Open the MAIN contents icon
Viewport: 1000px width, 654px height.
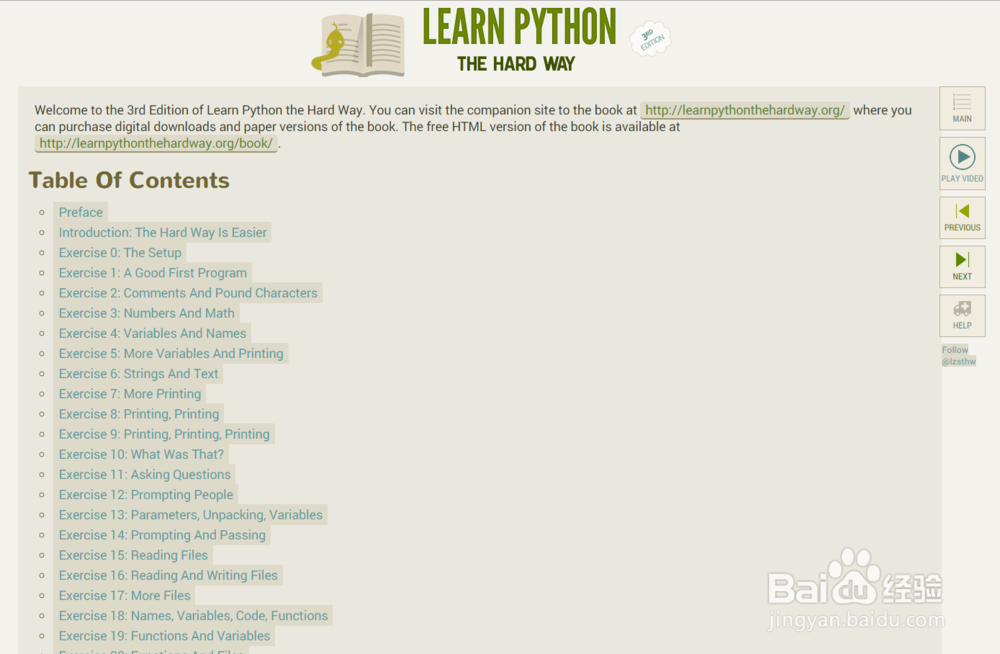[961, 108]
